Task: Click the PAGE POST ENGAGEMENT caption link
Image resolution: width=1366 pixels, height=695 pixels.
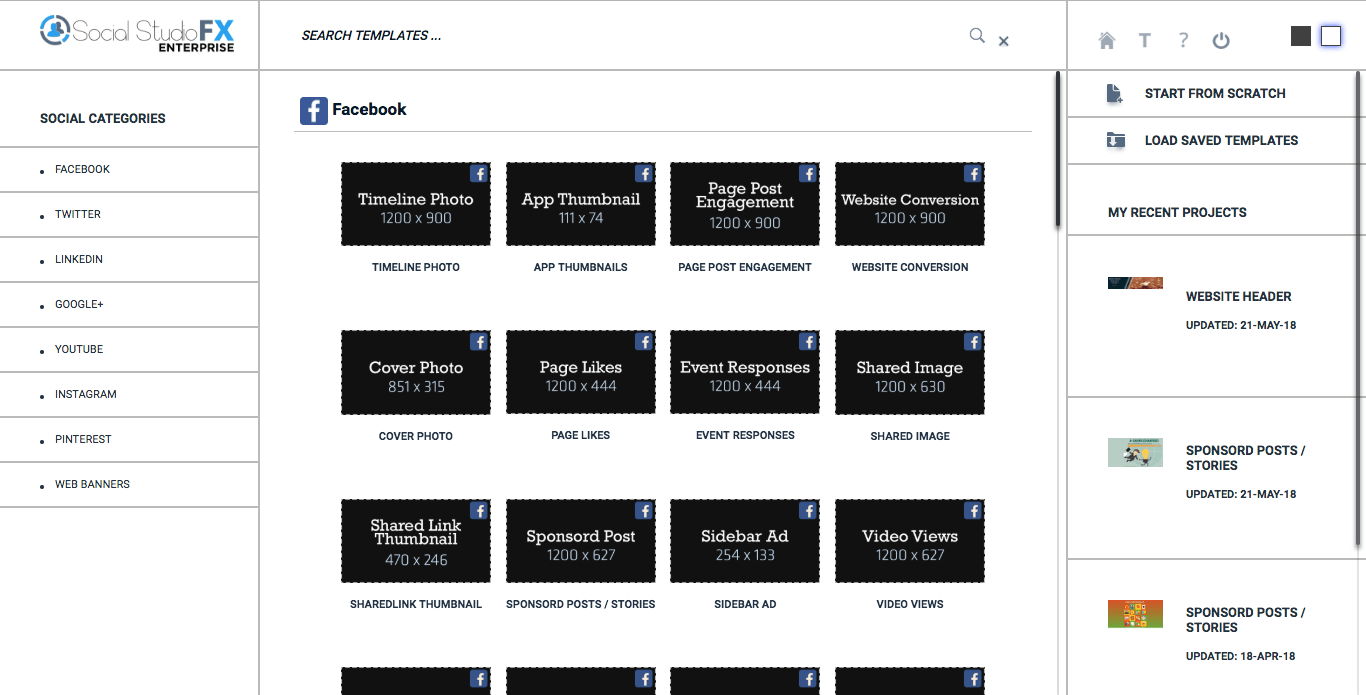Action: tap(745, 268)
